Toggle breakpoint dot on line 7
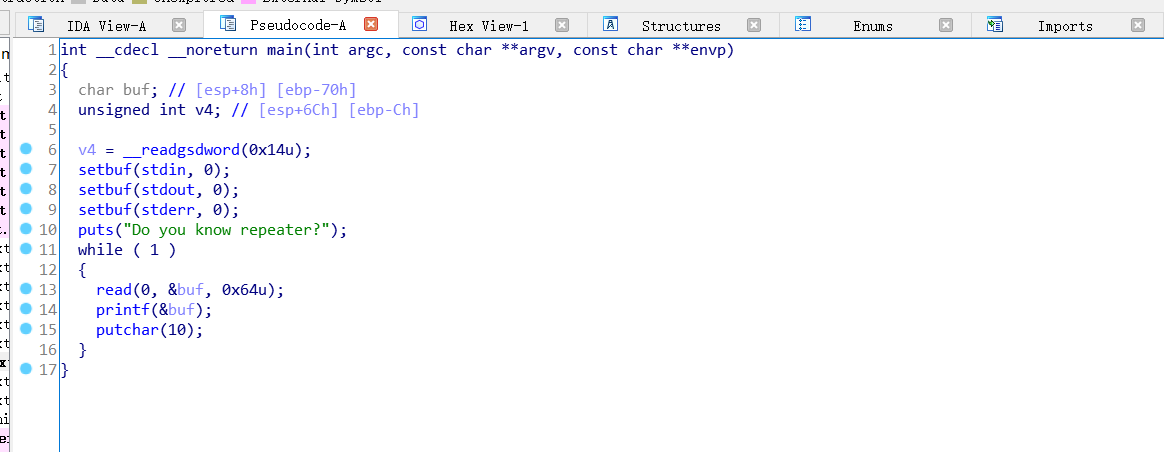The image size is (1164, 452). (x=27, y=168)
